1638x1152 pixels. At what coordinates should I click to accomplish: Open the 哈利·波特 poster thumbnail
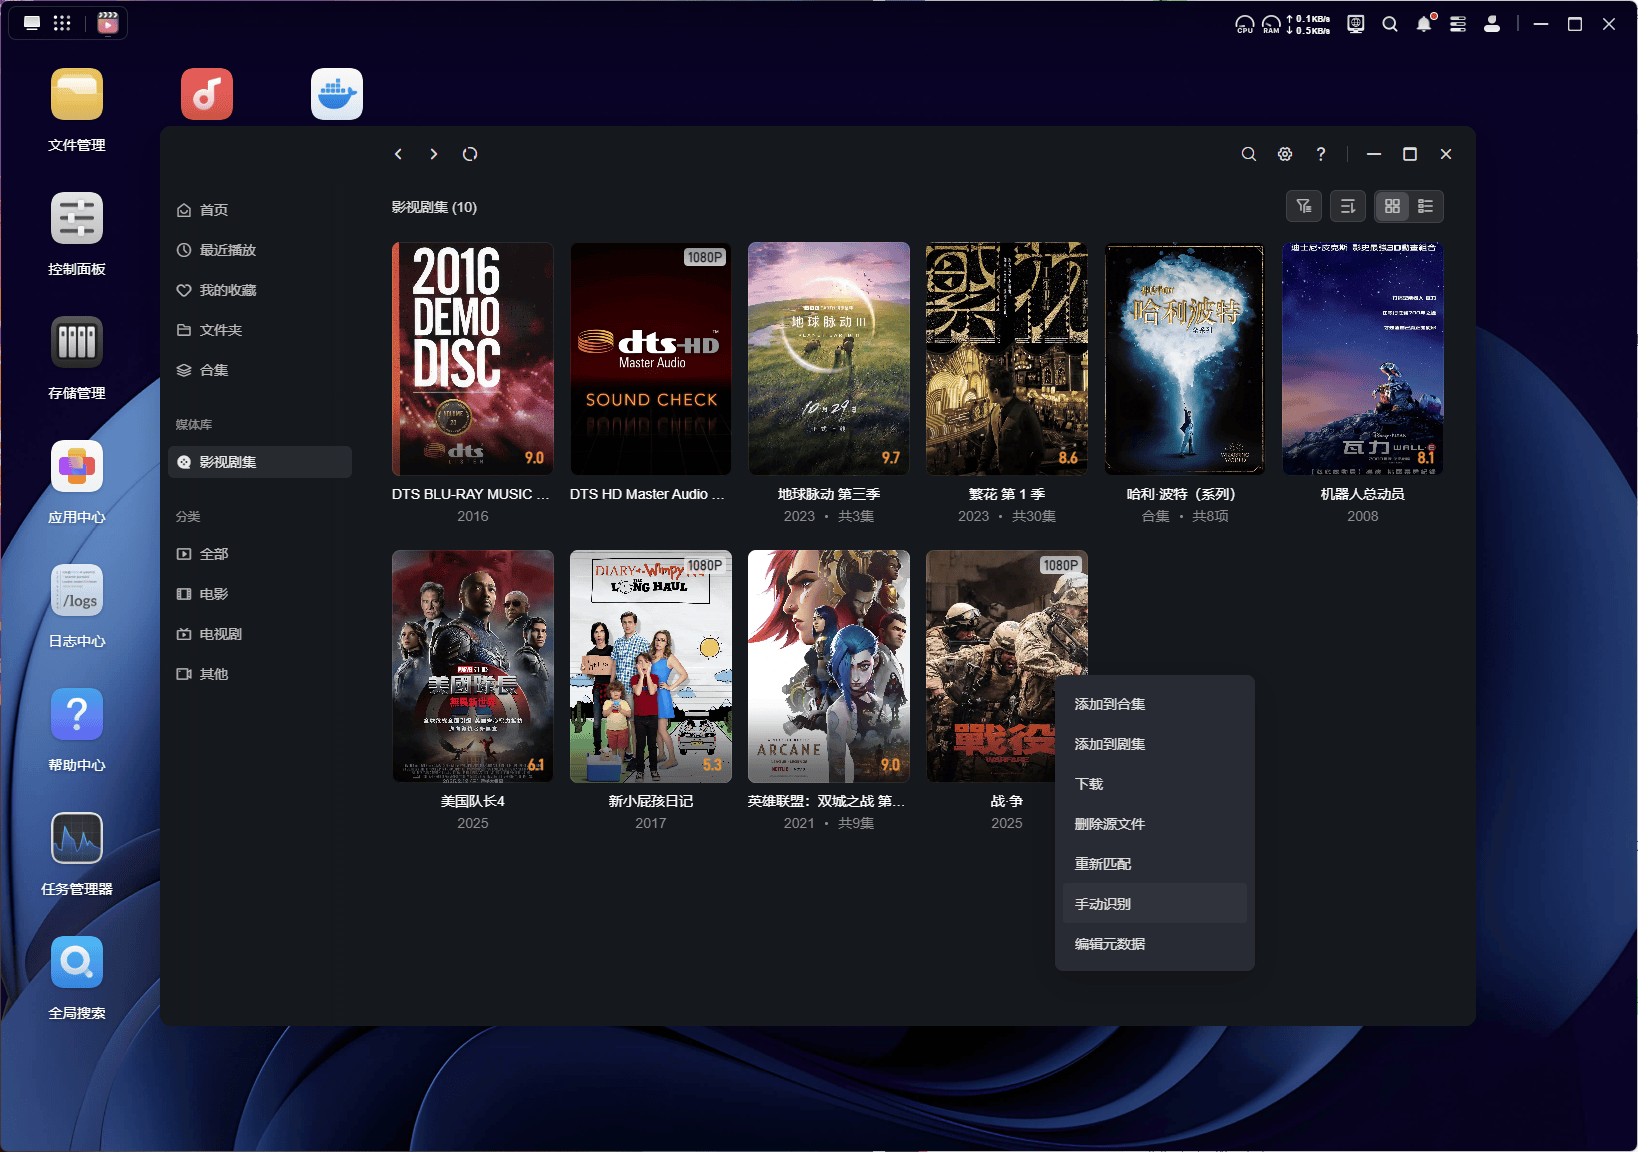(x=1184, y=358)
